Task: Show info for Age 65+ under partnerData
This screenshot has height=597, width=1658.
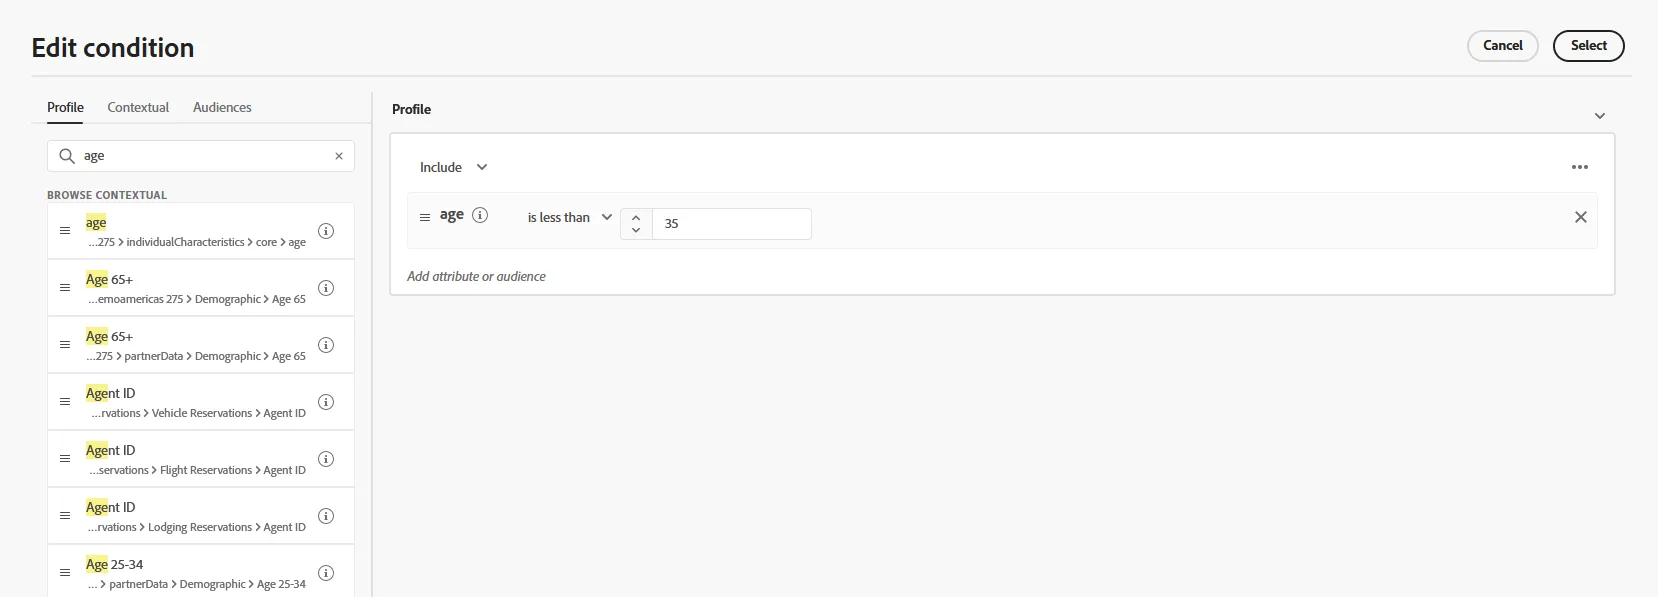Action: pos(326,345)
